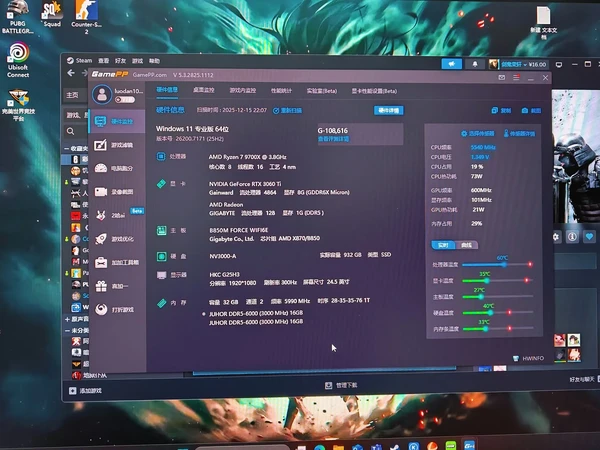Open the Ubisoft Connect desktop shortcut

point(18,60)
